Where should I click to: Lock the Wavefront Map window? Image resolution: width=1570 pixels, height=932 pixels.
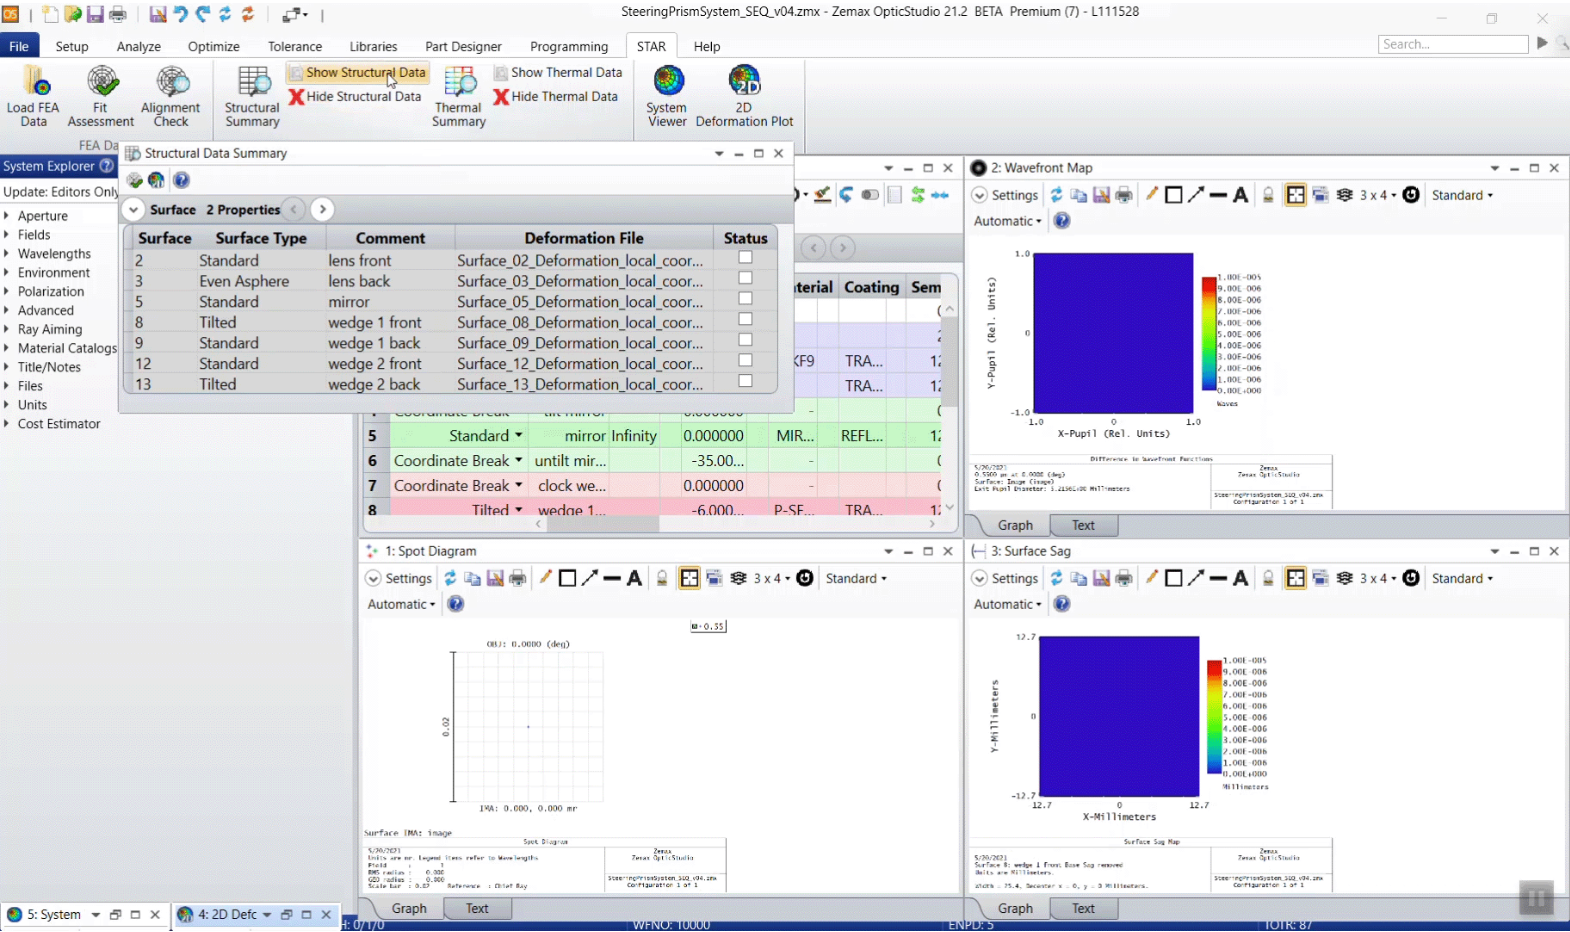pyautogui.click(x=1268, y=195)
